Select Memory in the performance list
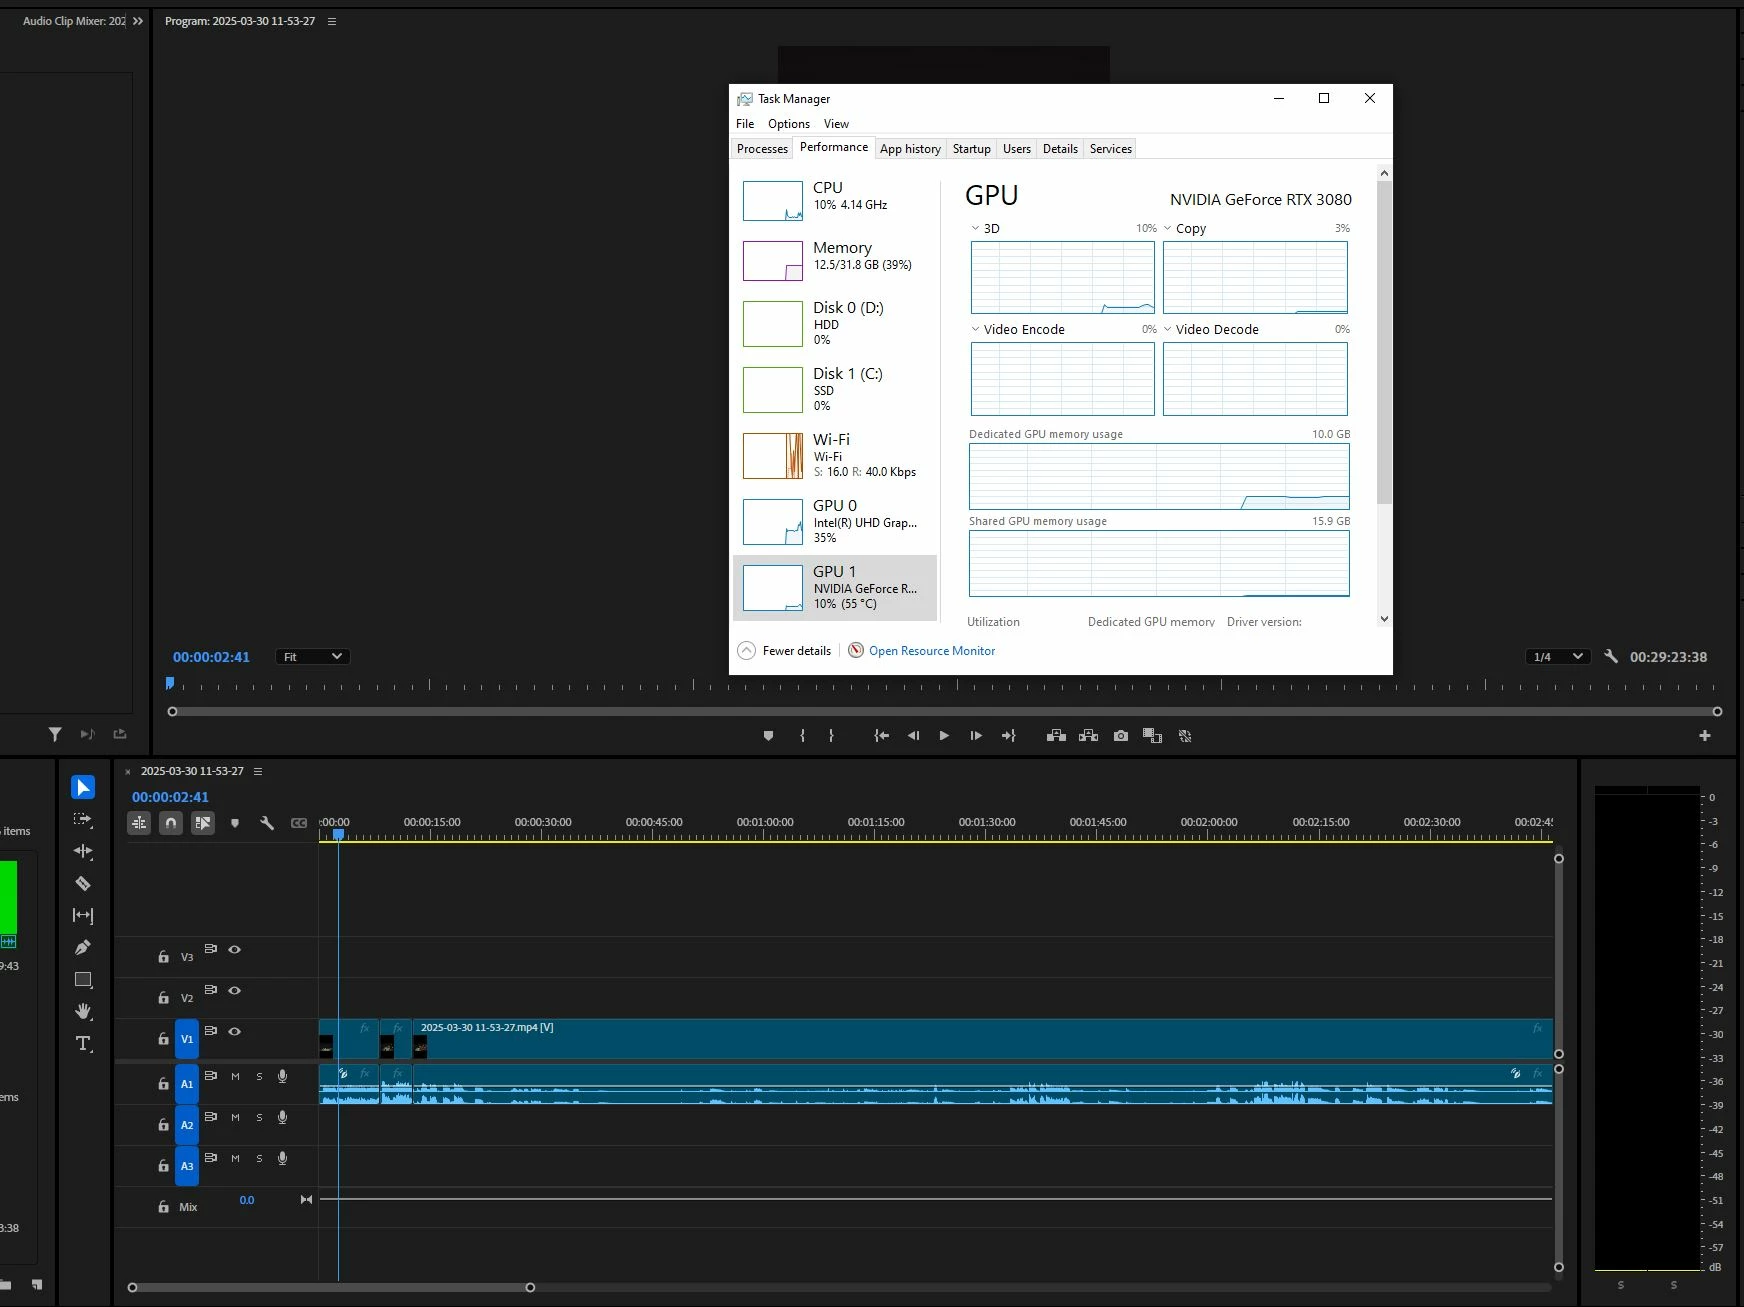Screen dimensions: 1744x1307 [836, 261]
